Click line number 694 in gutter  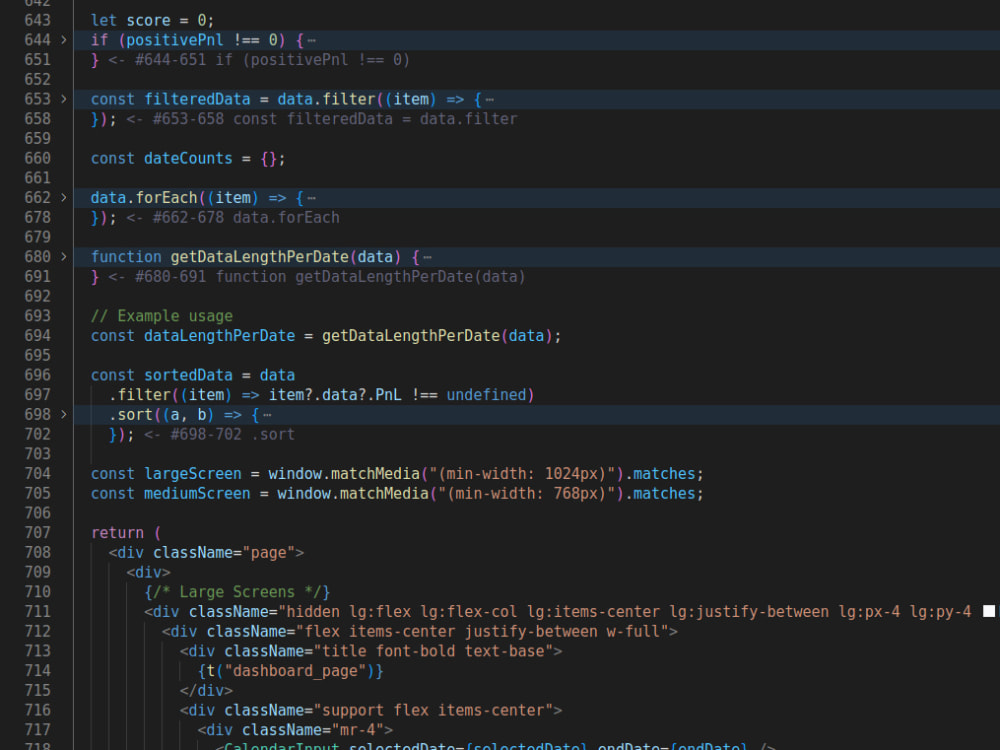(37, 335)
